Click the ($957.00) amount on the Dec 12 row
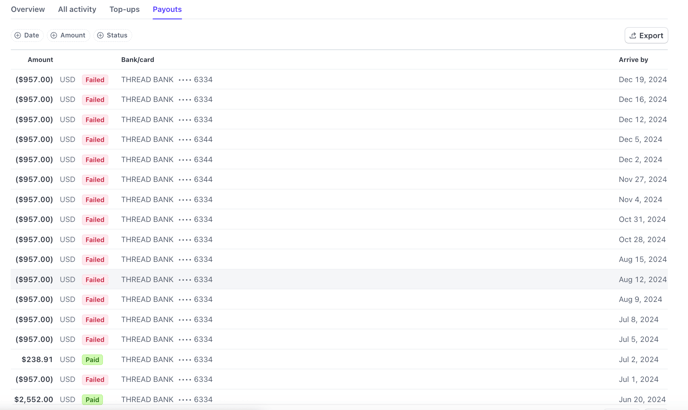This screenshot has width=688, height=410. pyautogui.click(x=34, y=119)
